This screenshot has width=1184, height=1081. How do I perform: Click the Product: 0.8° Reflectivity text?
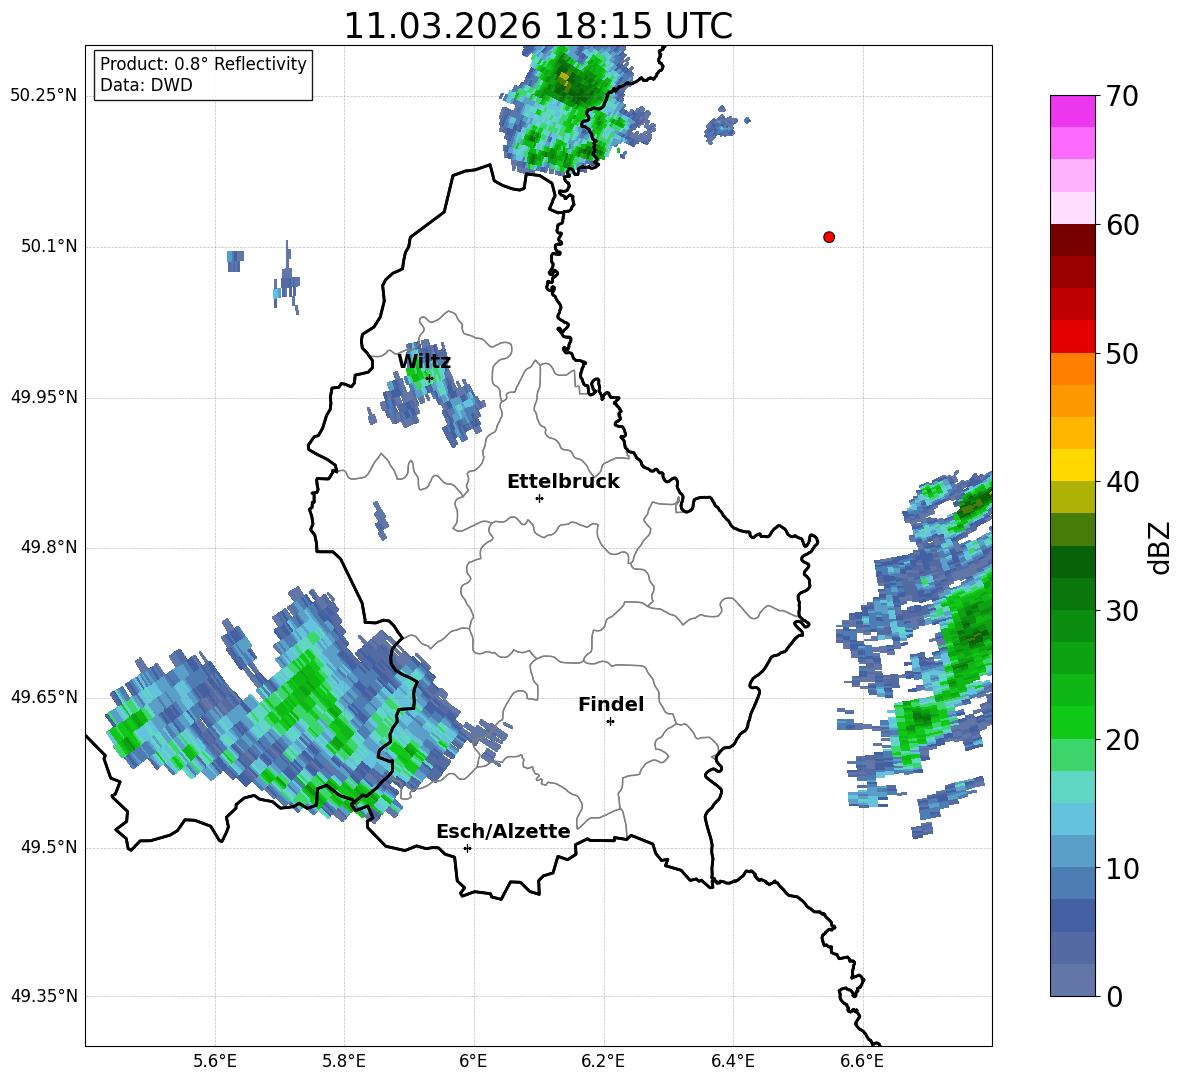coord(203,64)
